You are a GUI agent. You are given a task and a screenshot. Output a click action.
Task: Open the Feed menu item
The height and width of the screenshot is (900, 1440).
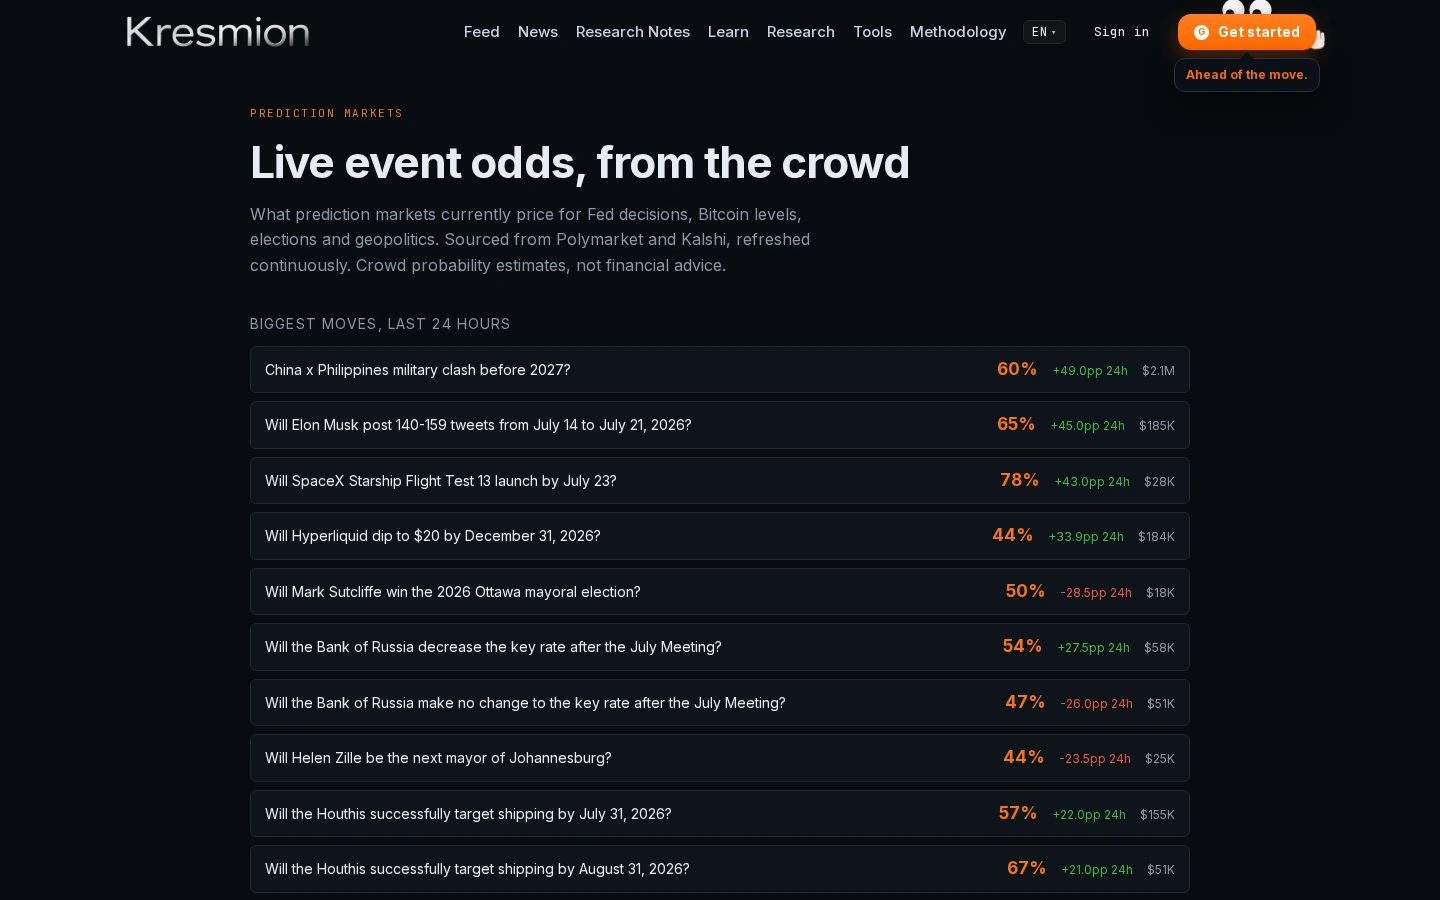click(x=481, y=32)
